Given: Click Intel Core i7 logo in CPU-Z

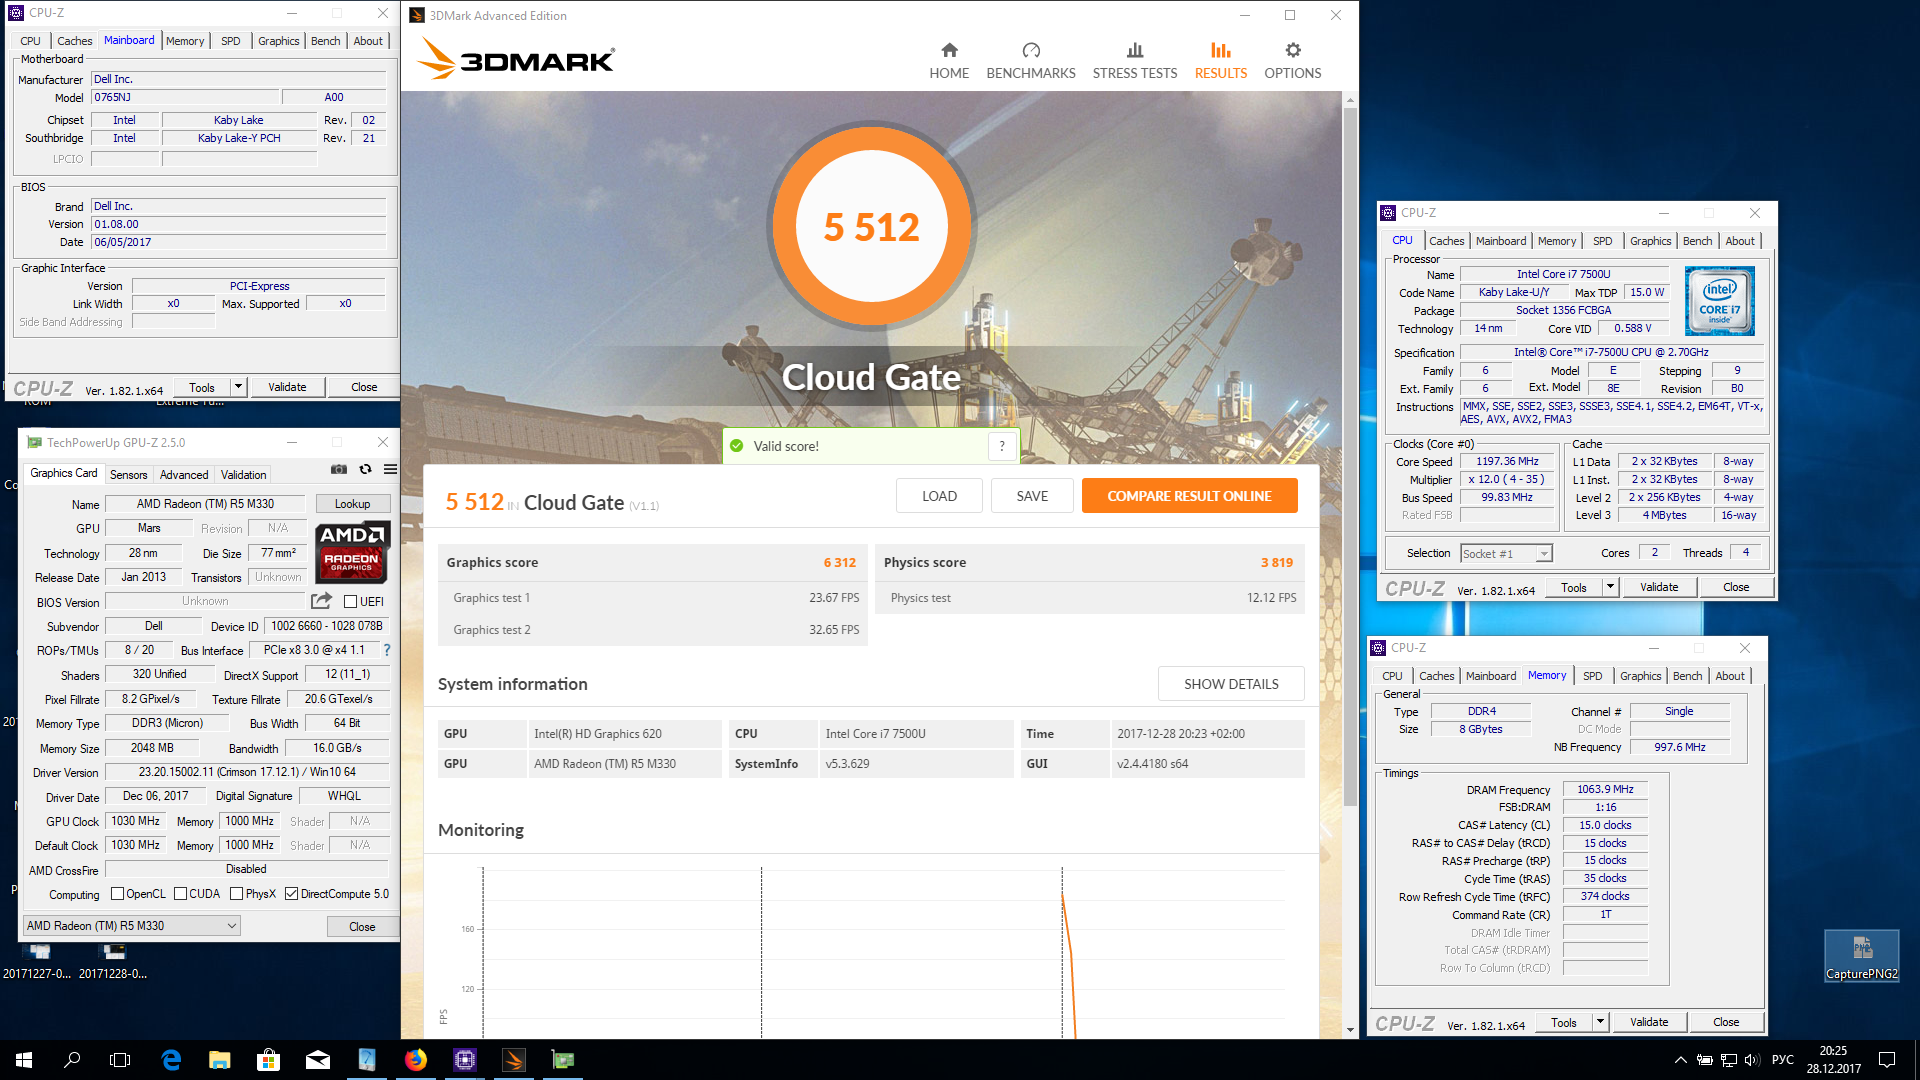Looking at the screenshot, I should (1720, 301).
